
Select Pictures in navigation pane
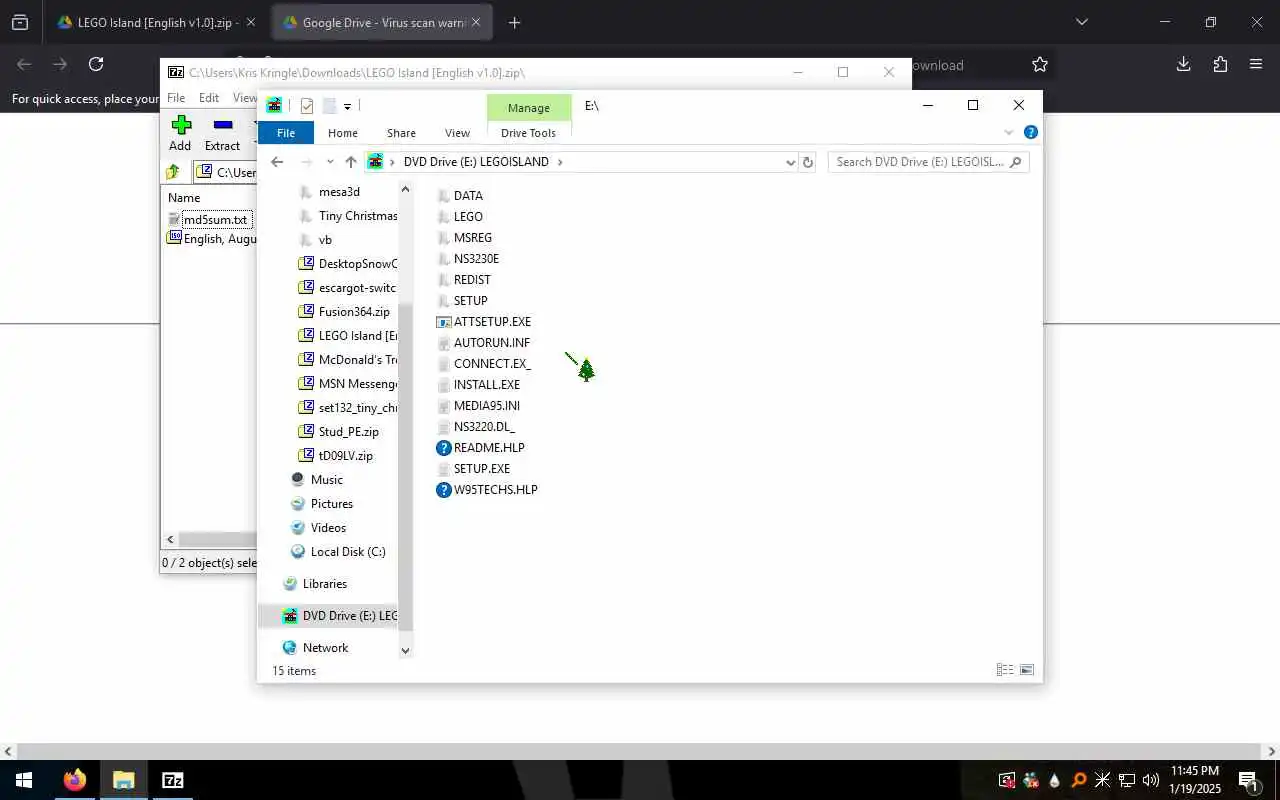point(331,504)
